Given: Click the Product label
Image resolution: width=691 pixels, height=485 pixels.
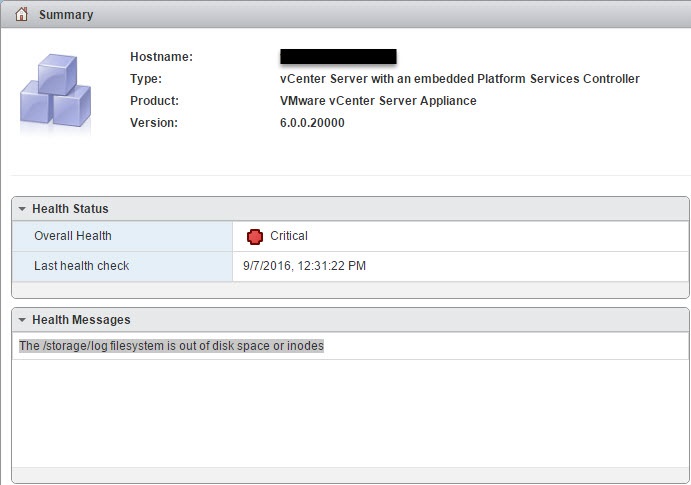Looking at the screenshot, I should click(154, 101).
